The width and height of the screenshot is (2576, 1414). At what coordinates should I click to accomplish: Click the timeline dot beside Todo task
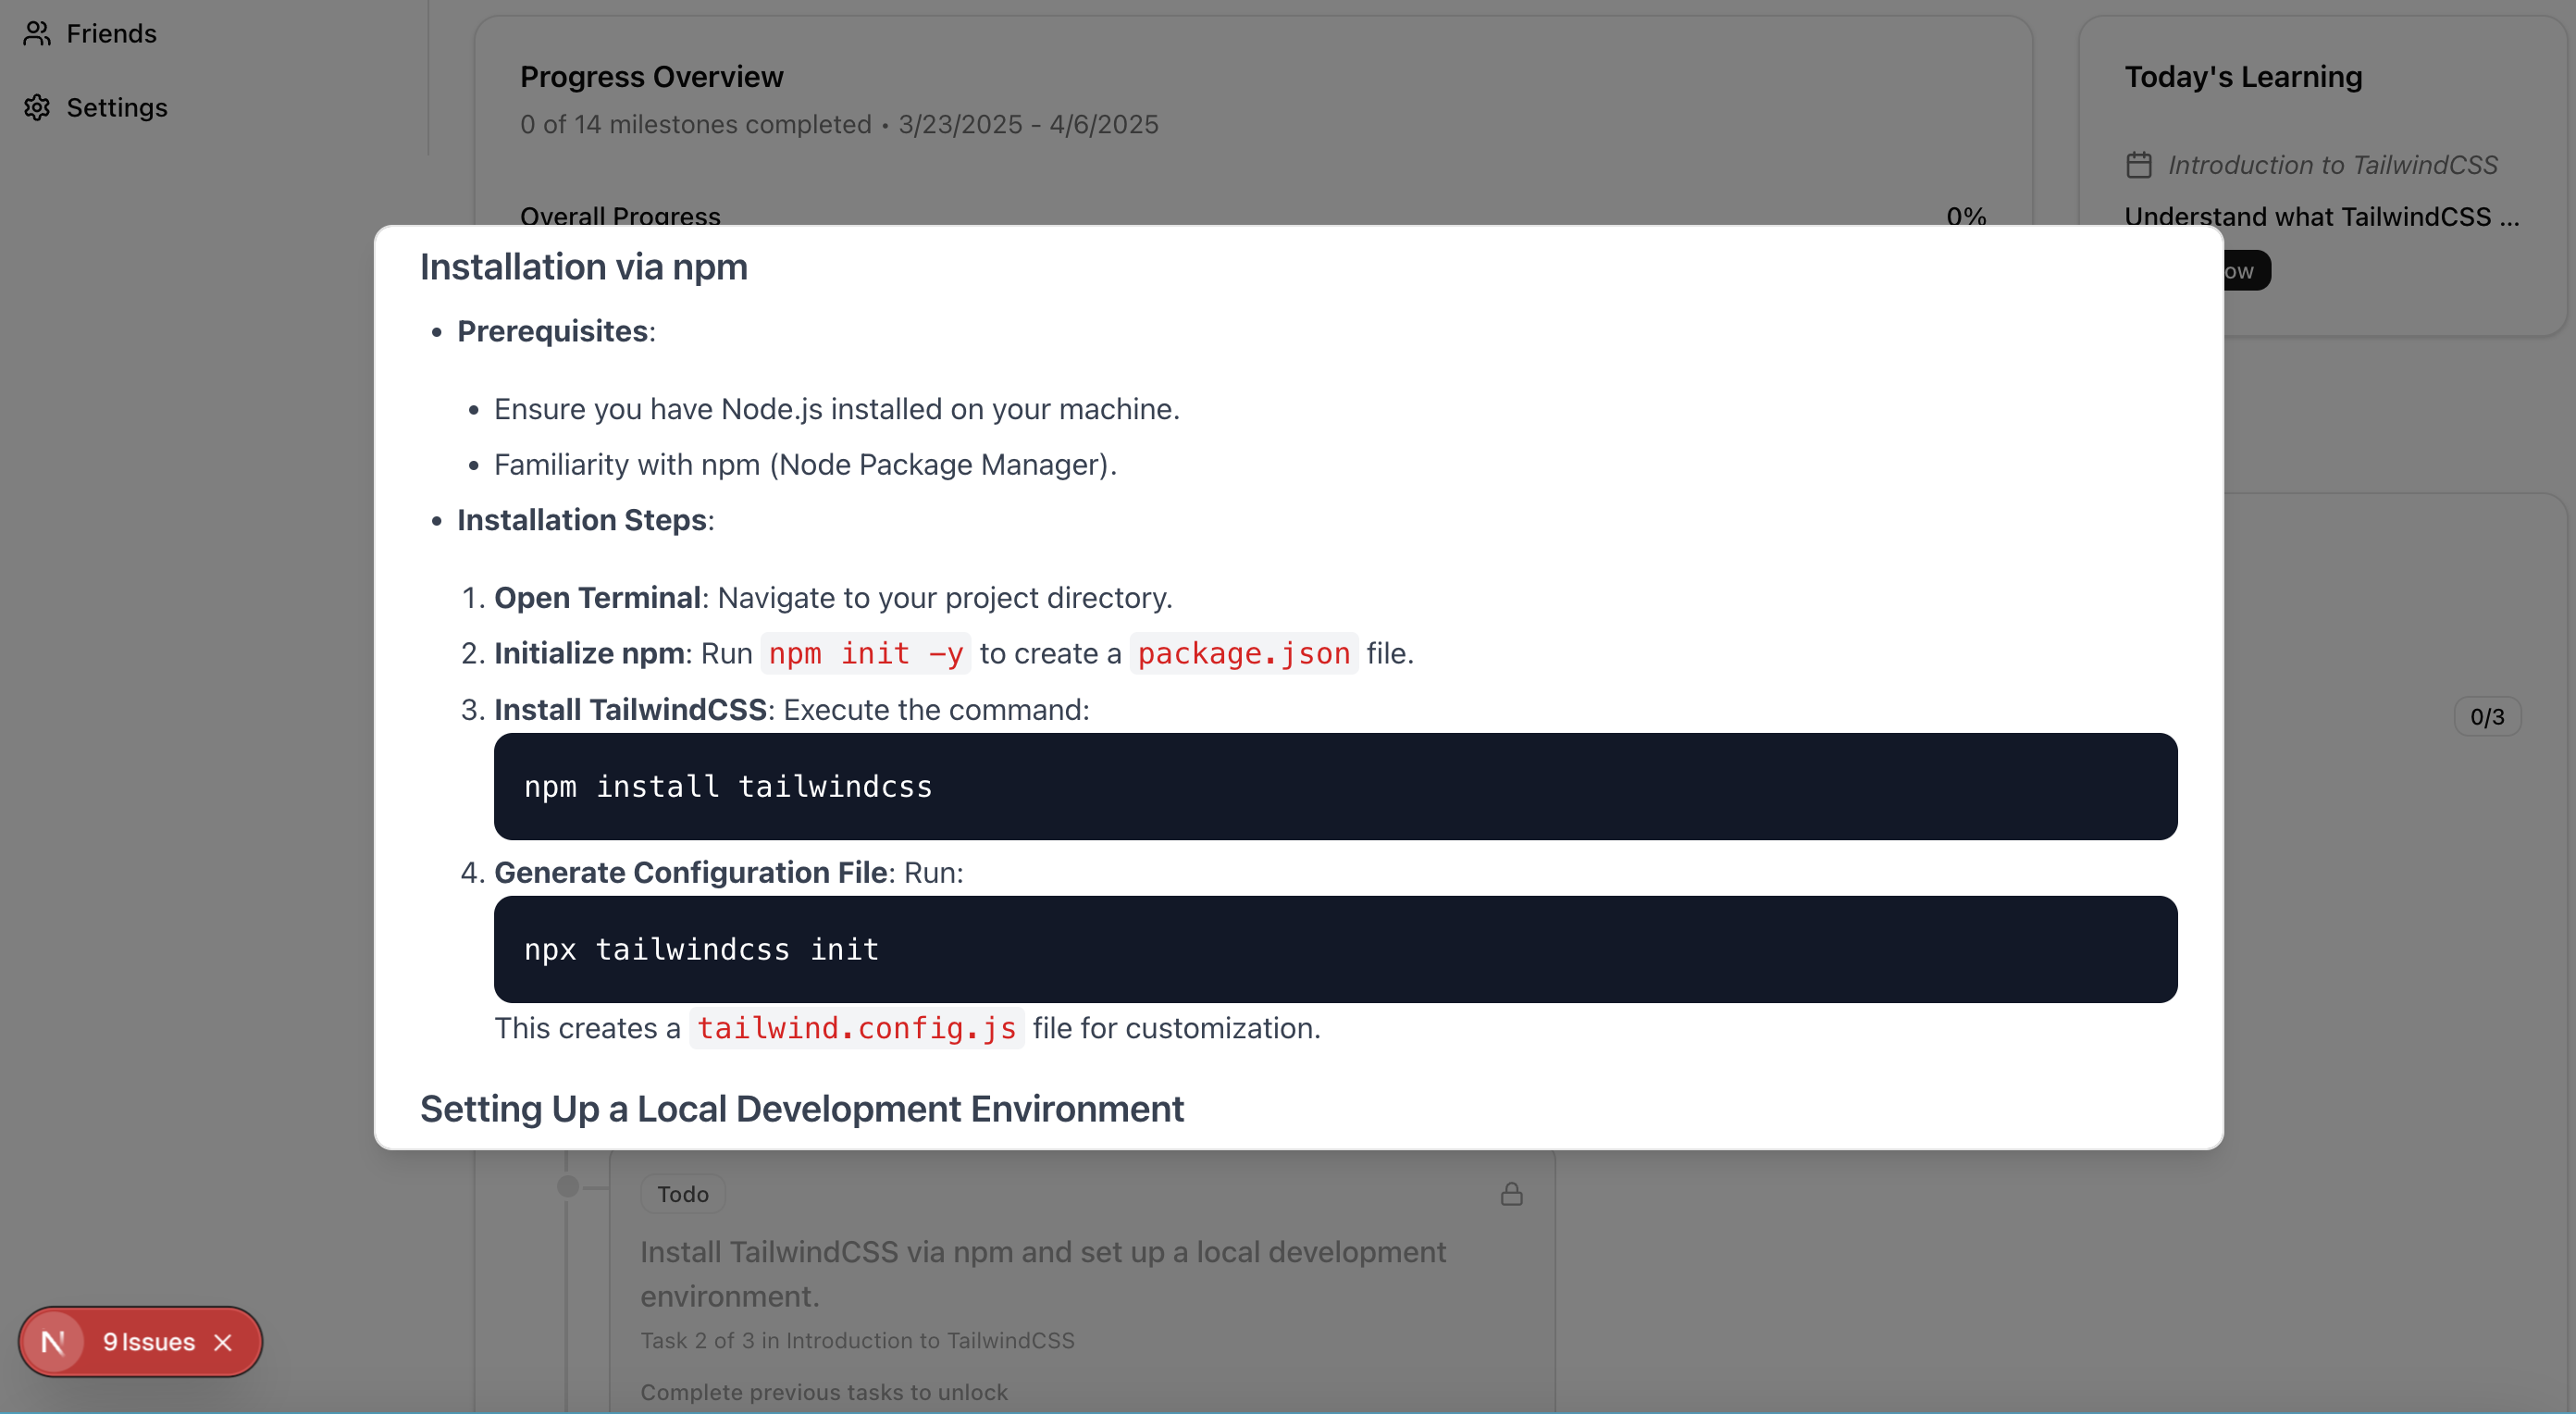568,1186
